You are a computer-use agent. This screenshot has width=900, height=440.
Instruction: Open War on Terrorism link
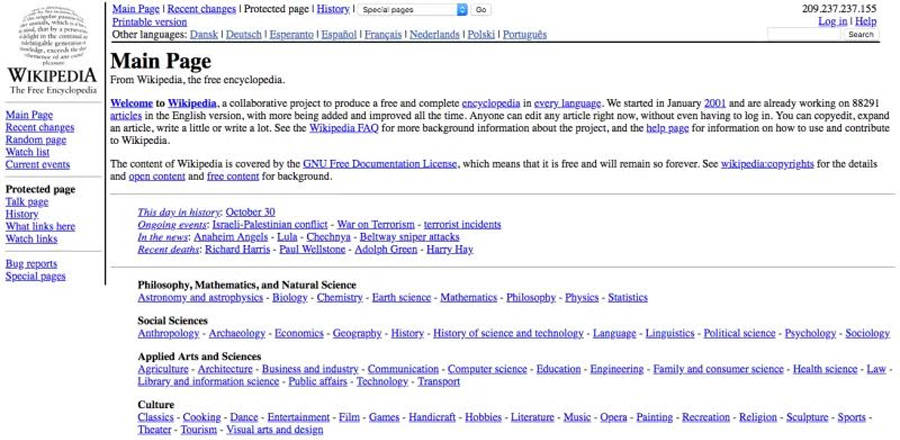click(375, 225)
